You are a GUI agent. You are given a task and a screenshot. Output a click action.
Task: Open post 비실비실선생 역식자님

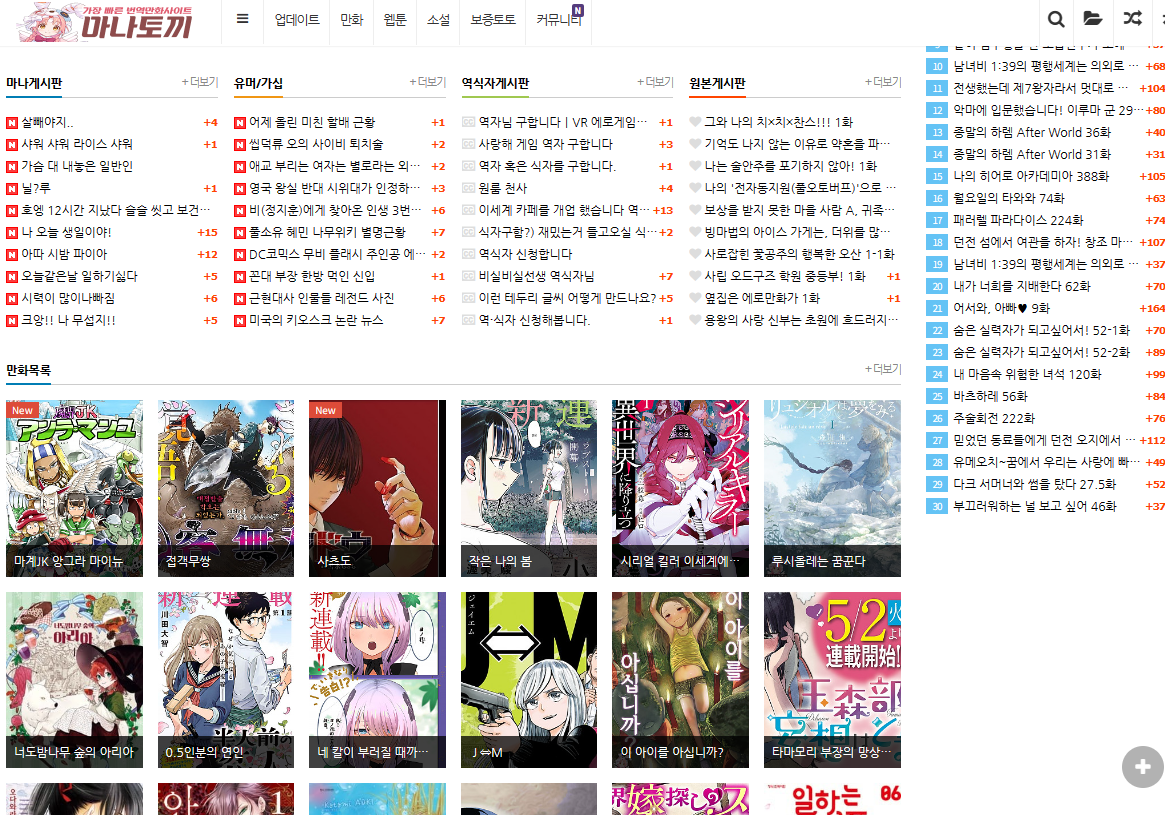pos(536,276)
